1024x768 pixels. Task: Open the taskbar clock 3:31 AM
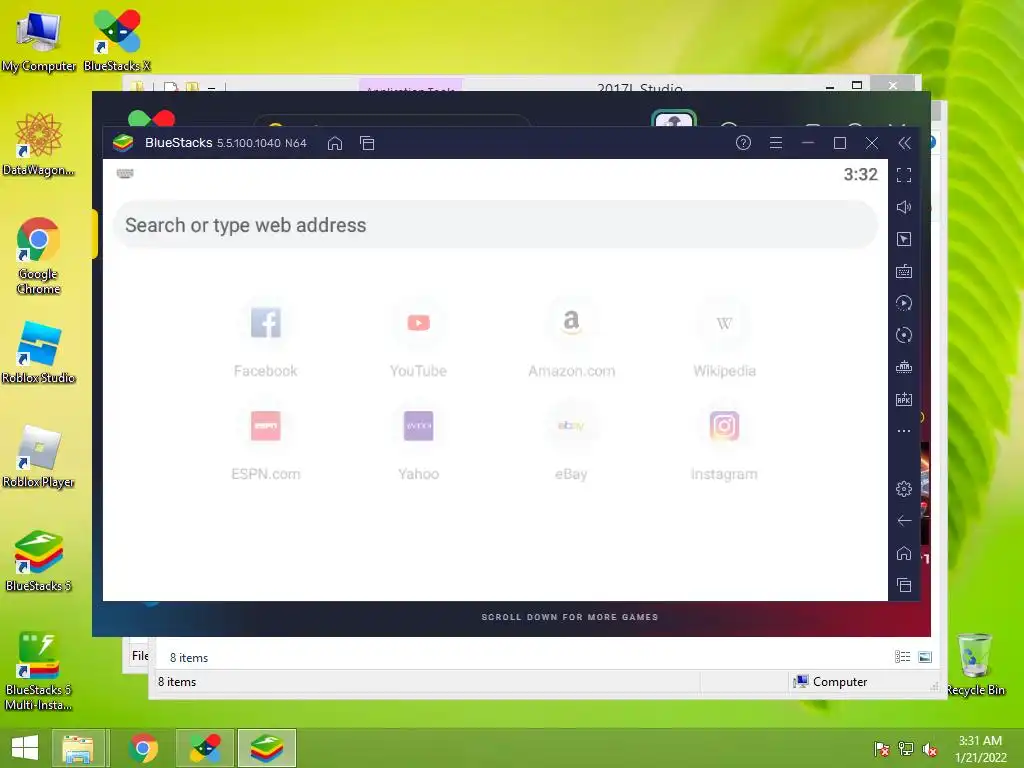(980, 749)
